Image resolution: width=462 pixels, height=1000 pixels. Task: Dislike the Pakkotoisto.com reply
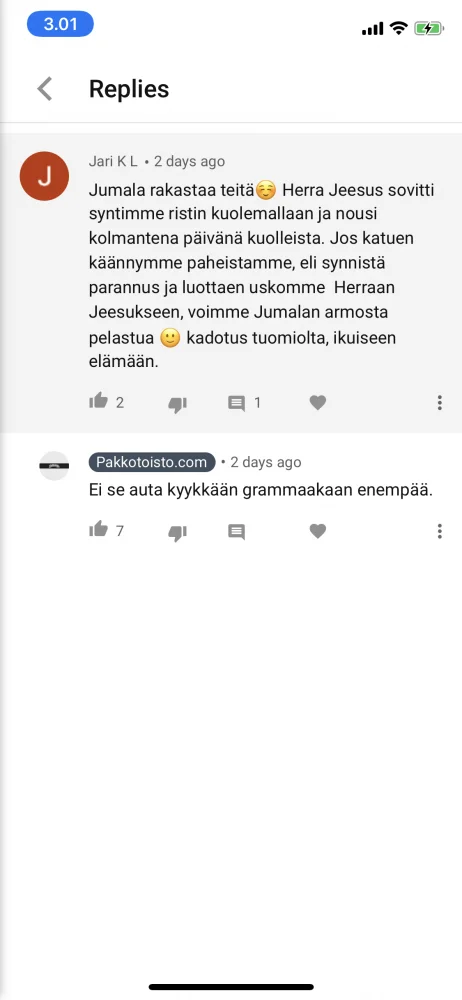(177, 533)
